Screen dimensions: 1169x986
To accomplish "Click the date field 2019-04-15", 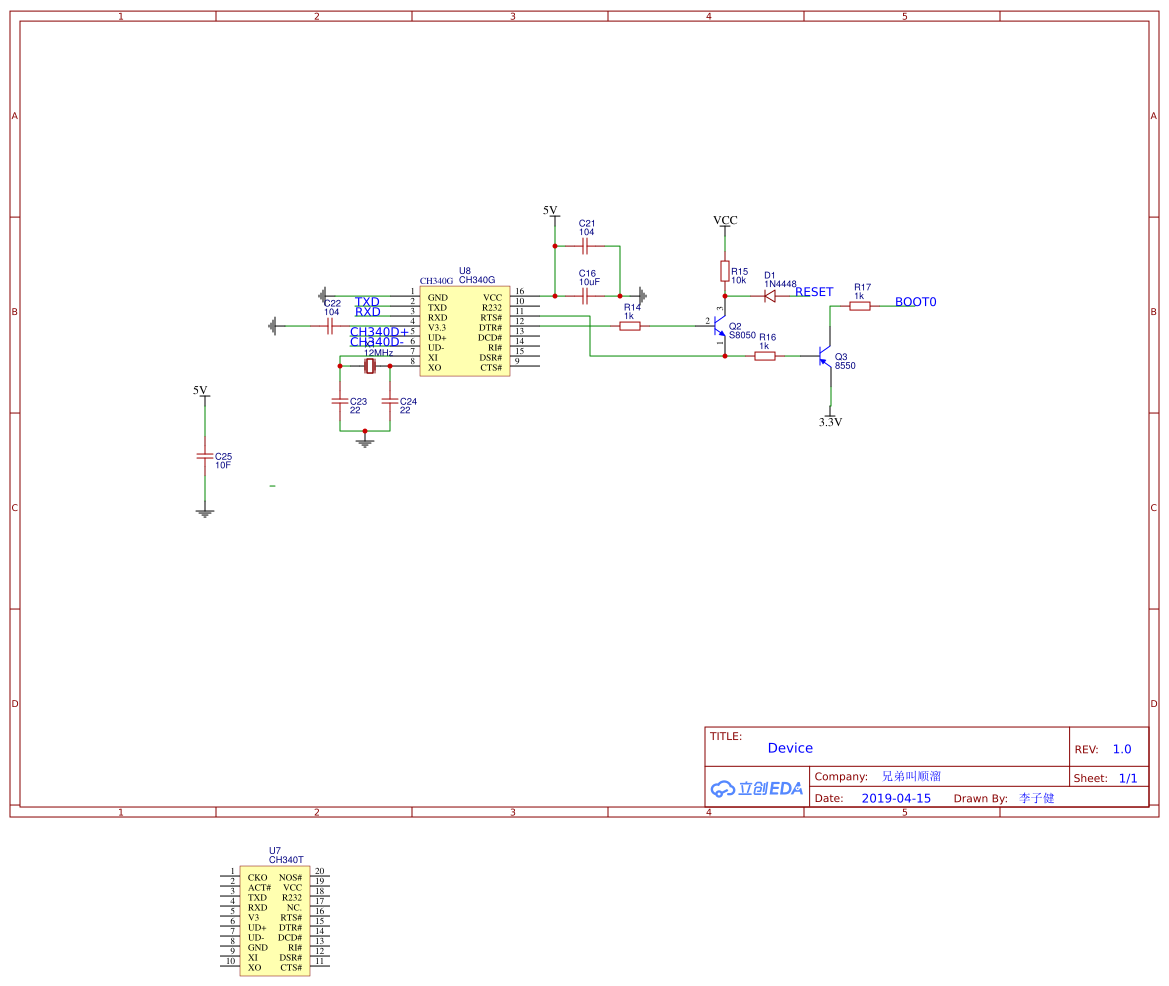I will tap(896, 798).
